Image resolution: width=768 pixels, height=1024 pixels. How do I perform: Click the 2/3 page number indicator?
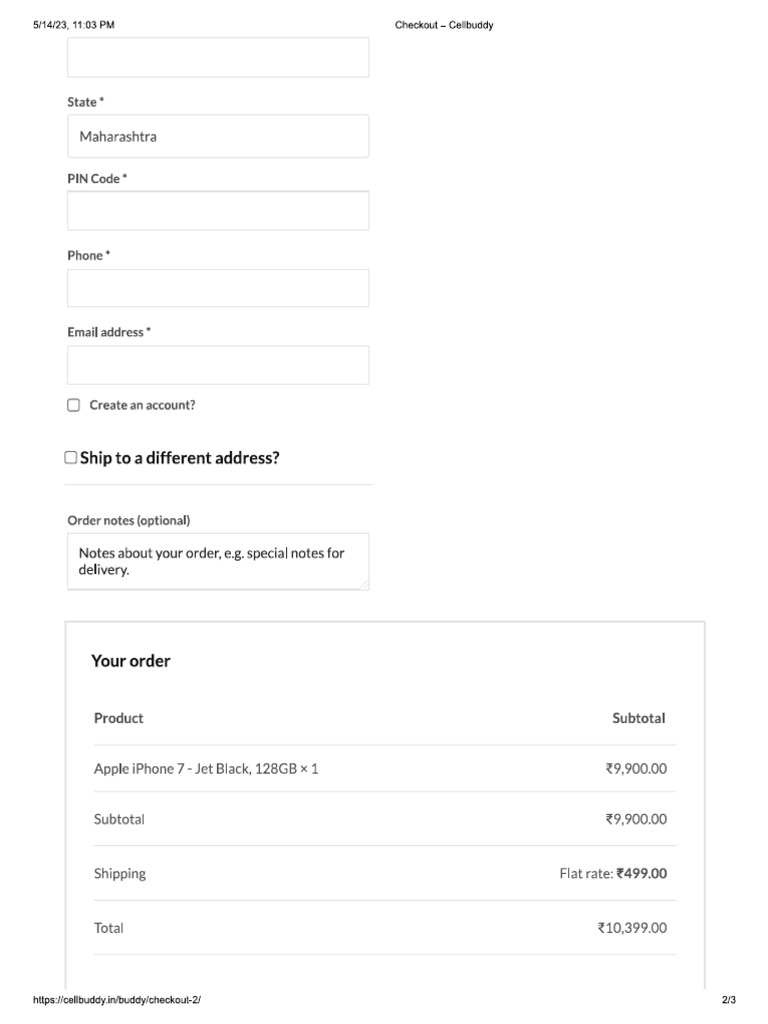[728, 1000]
